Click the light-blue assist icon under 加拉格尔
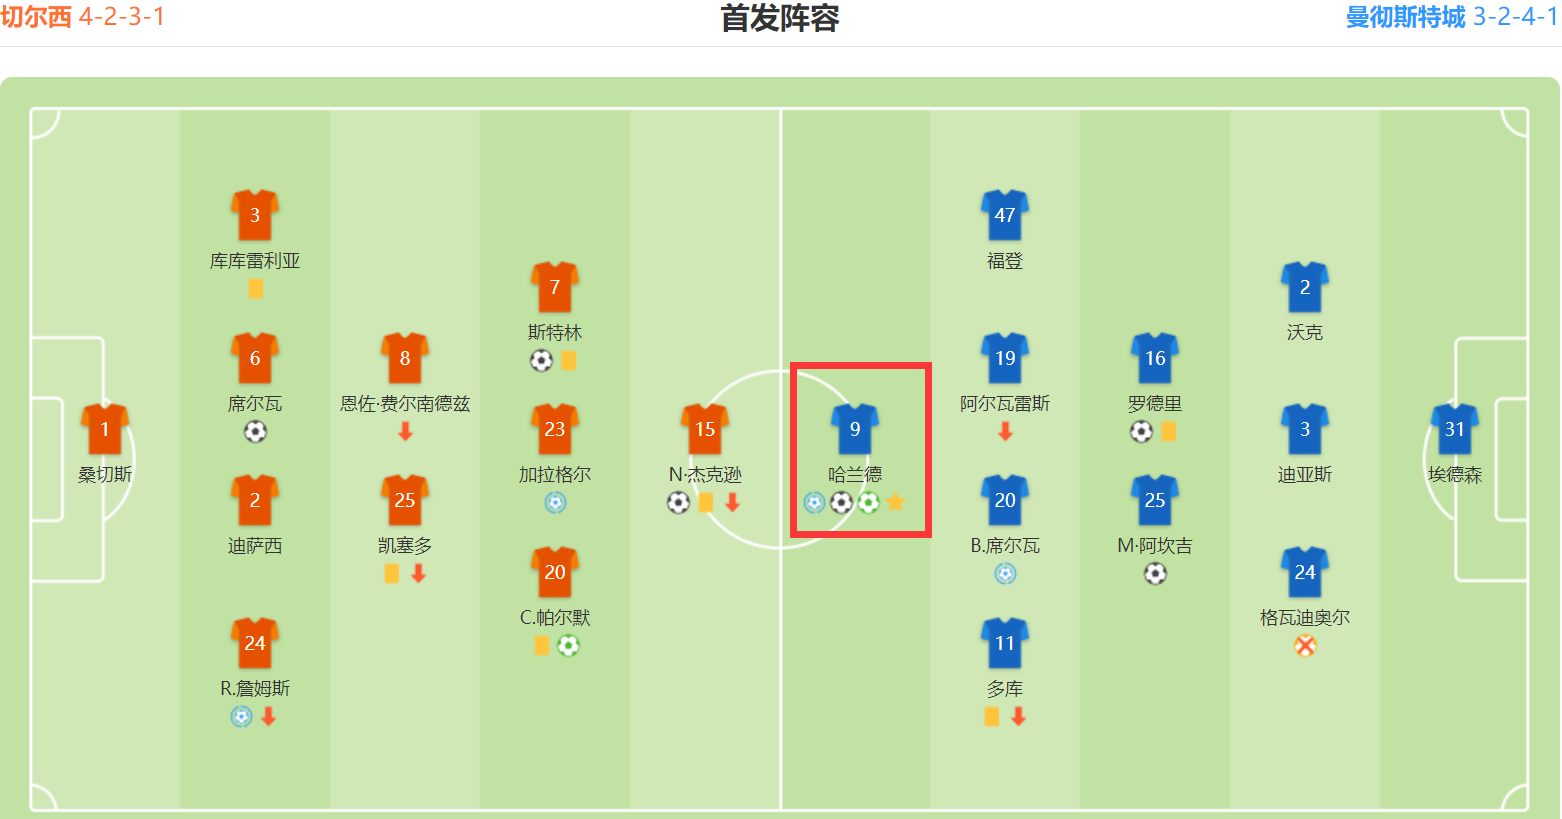The width and height of the screenshot is (1562, 819). [x=555, y=502]
